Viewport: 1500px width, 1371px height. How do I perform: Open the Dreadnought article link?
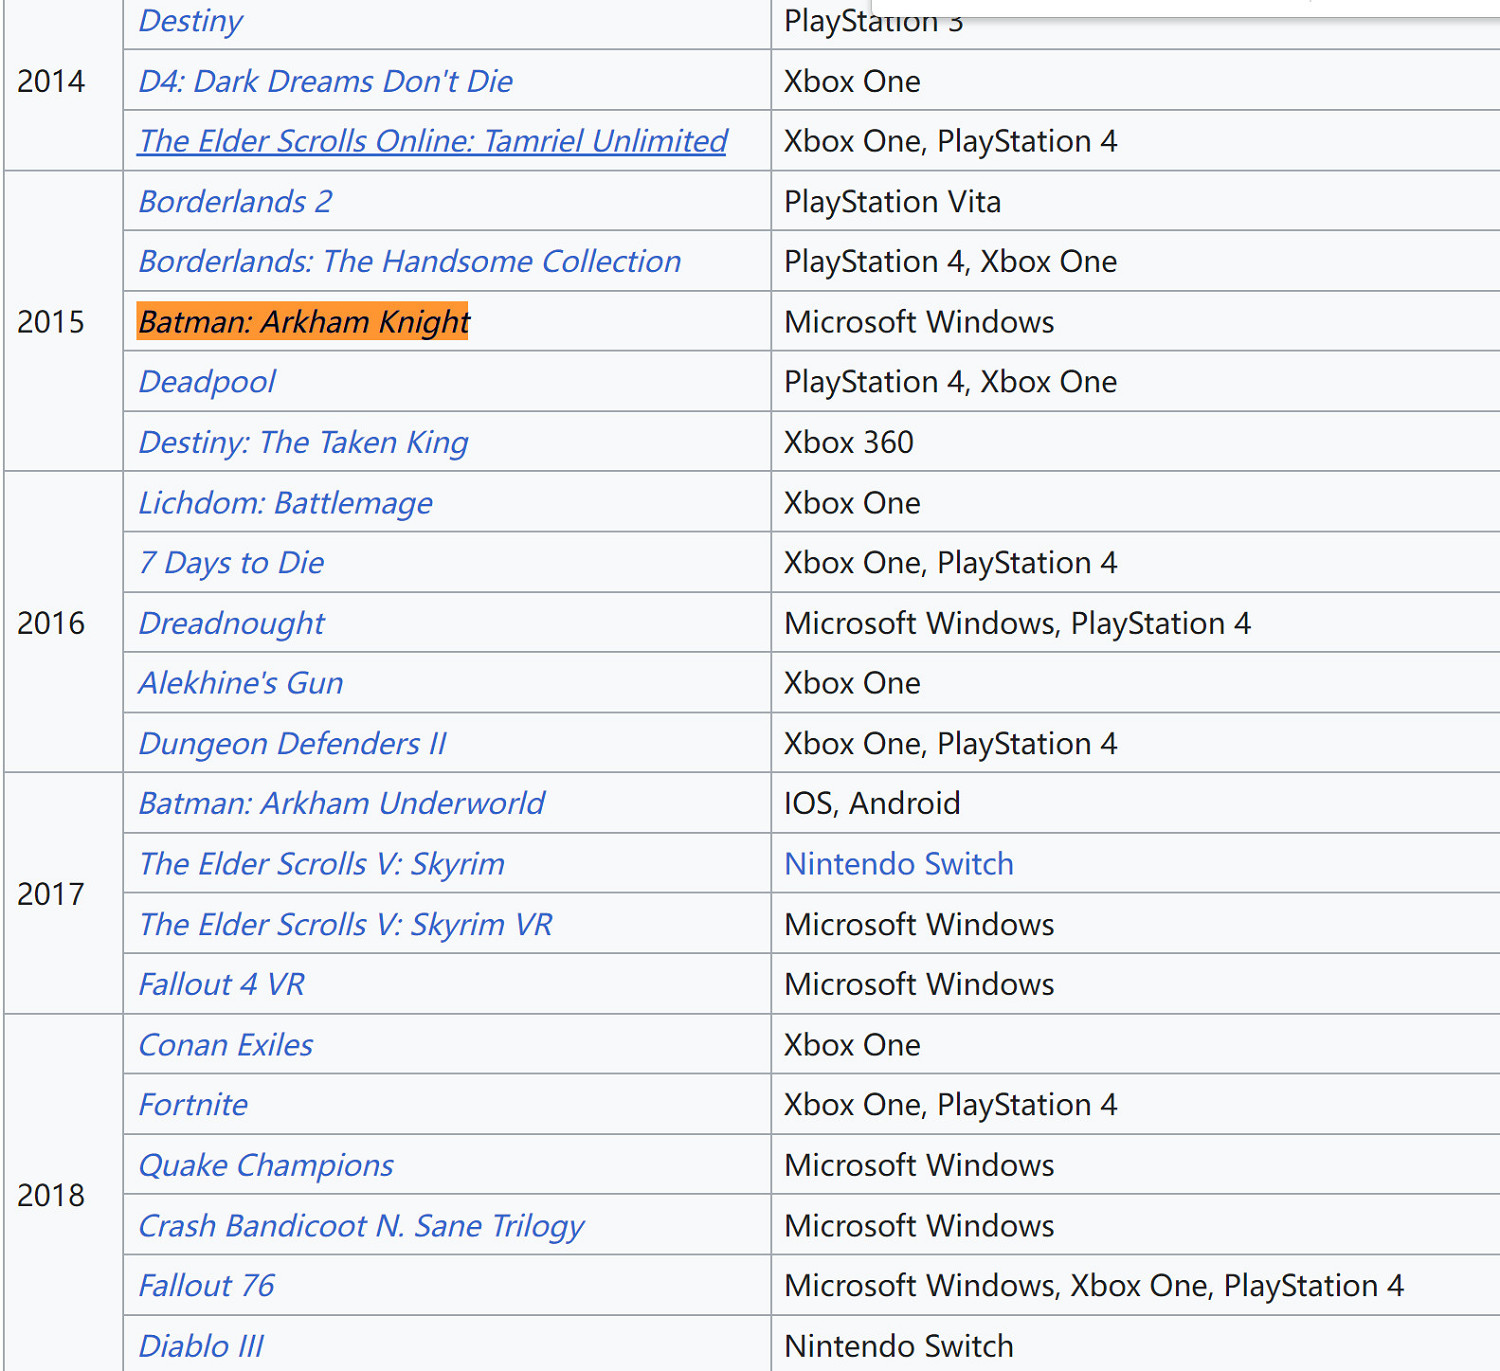point(231,623)
